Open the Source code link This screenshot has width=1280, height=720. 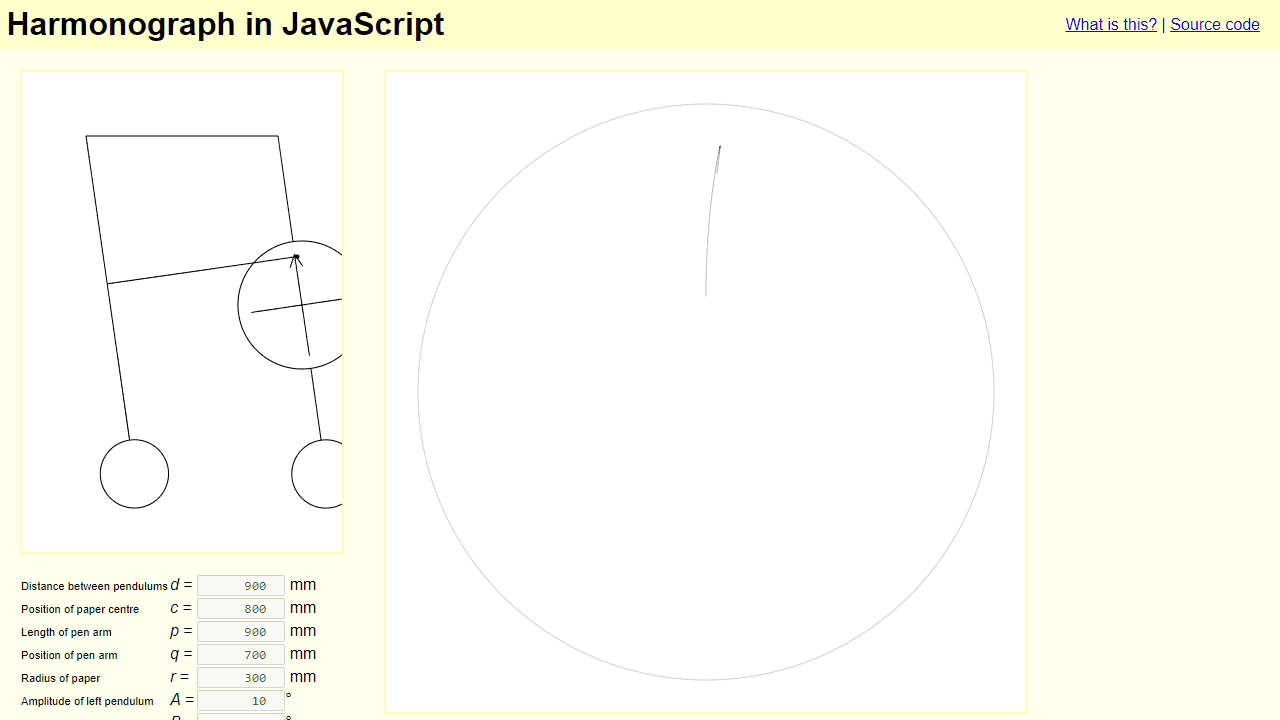[x=1215, y=24]
